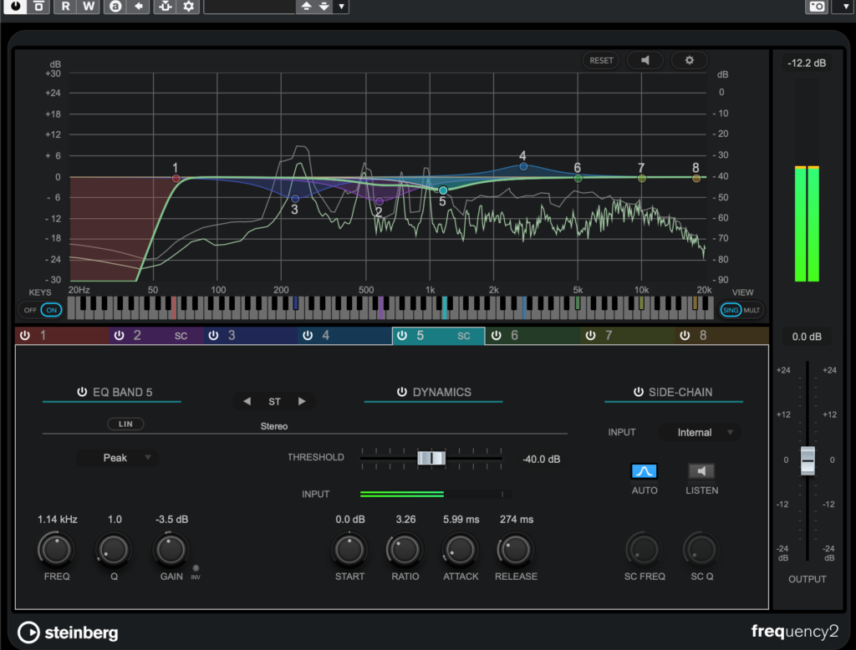The height and width of the screenshot is (650, 856).
Task: Toggle EQ BAND 5 power icon
Action: [x=82, y=392]
